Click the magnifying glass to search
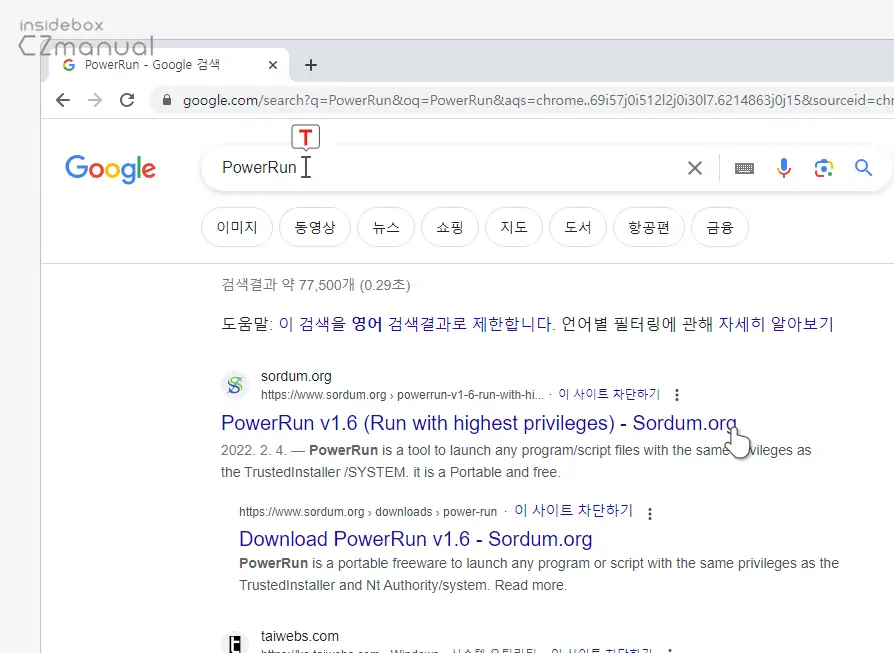Screen dimensions: 894x653 click(863, 168)
